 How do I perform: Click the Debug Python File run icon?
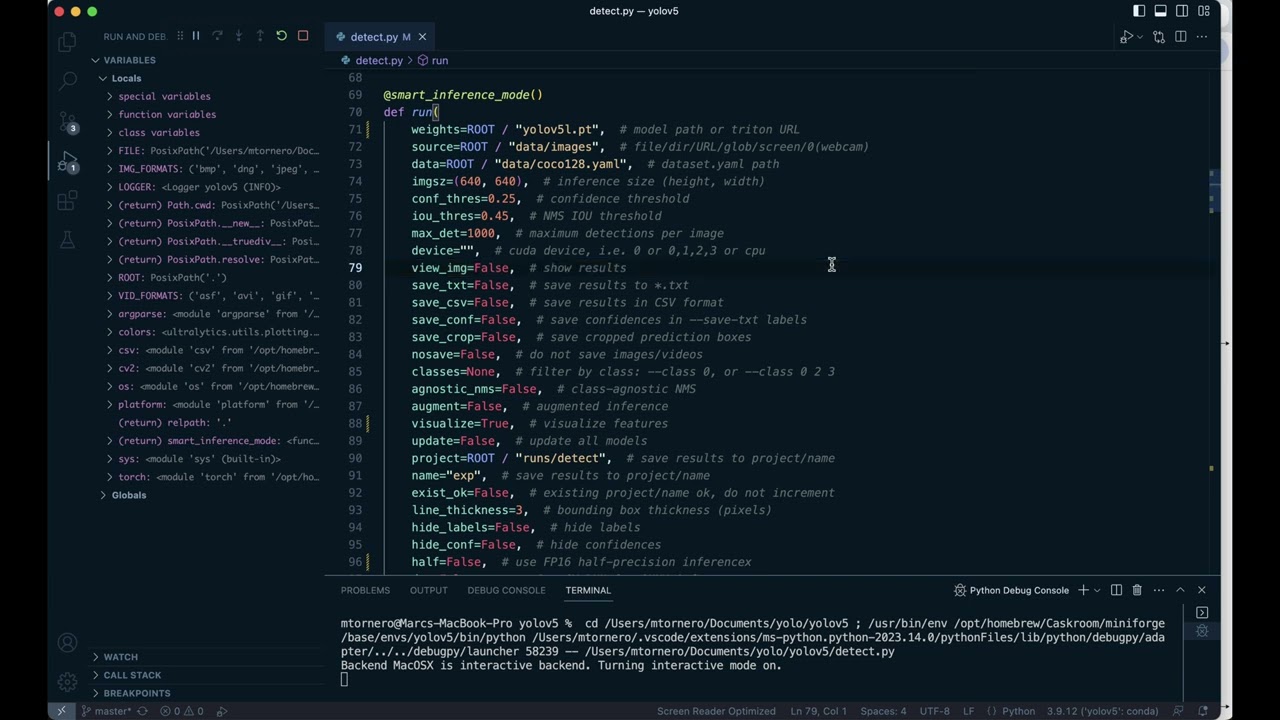coord(1126,37)
